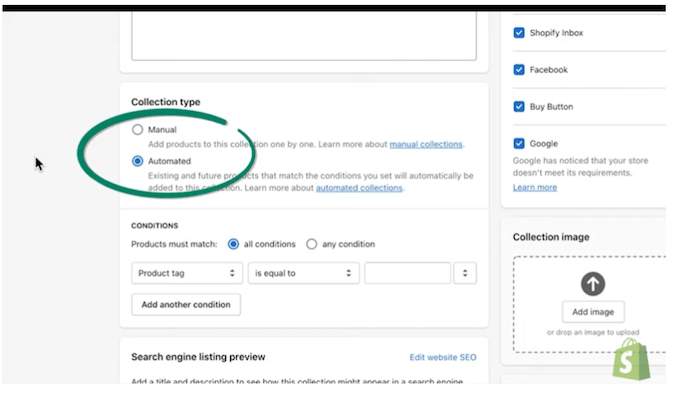Select the Manual collection type
The height and width of the screenshot is (400, 675).
pyautogui.click(x=138, y=130)
